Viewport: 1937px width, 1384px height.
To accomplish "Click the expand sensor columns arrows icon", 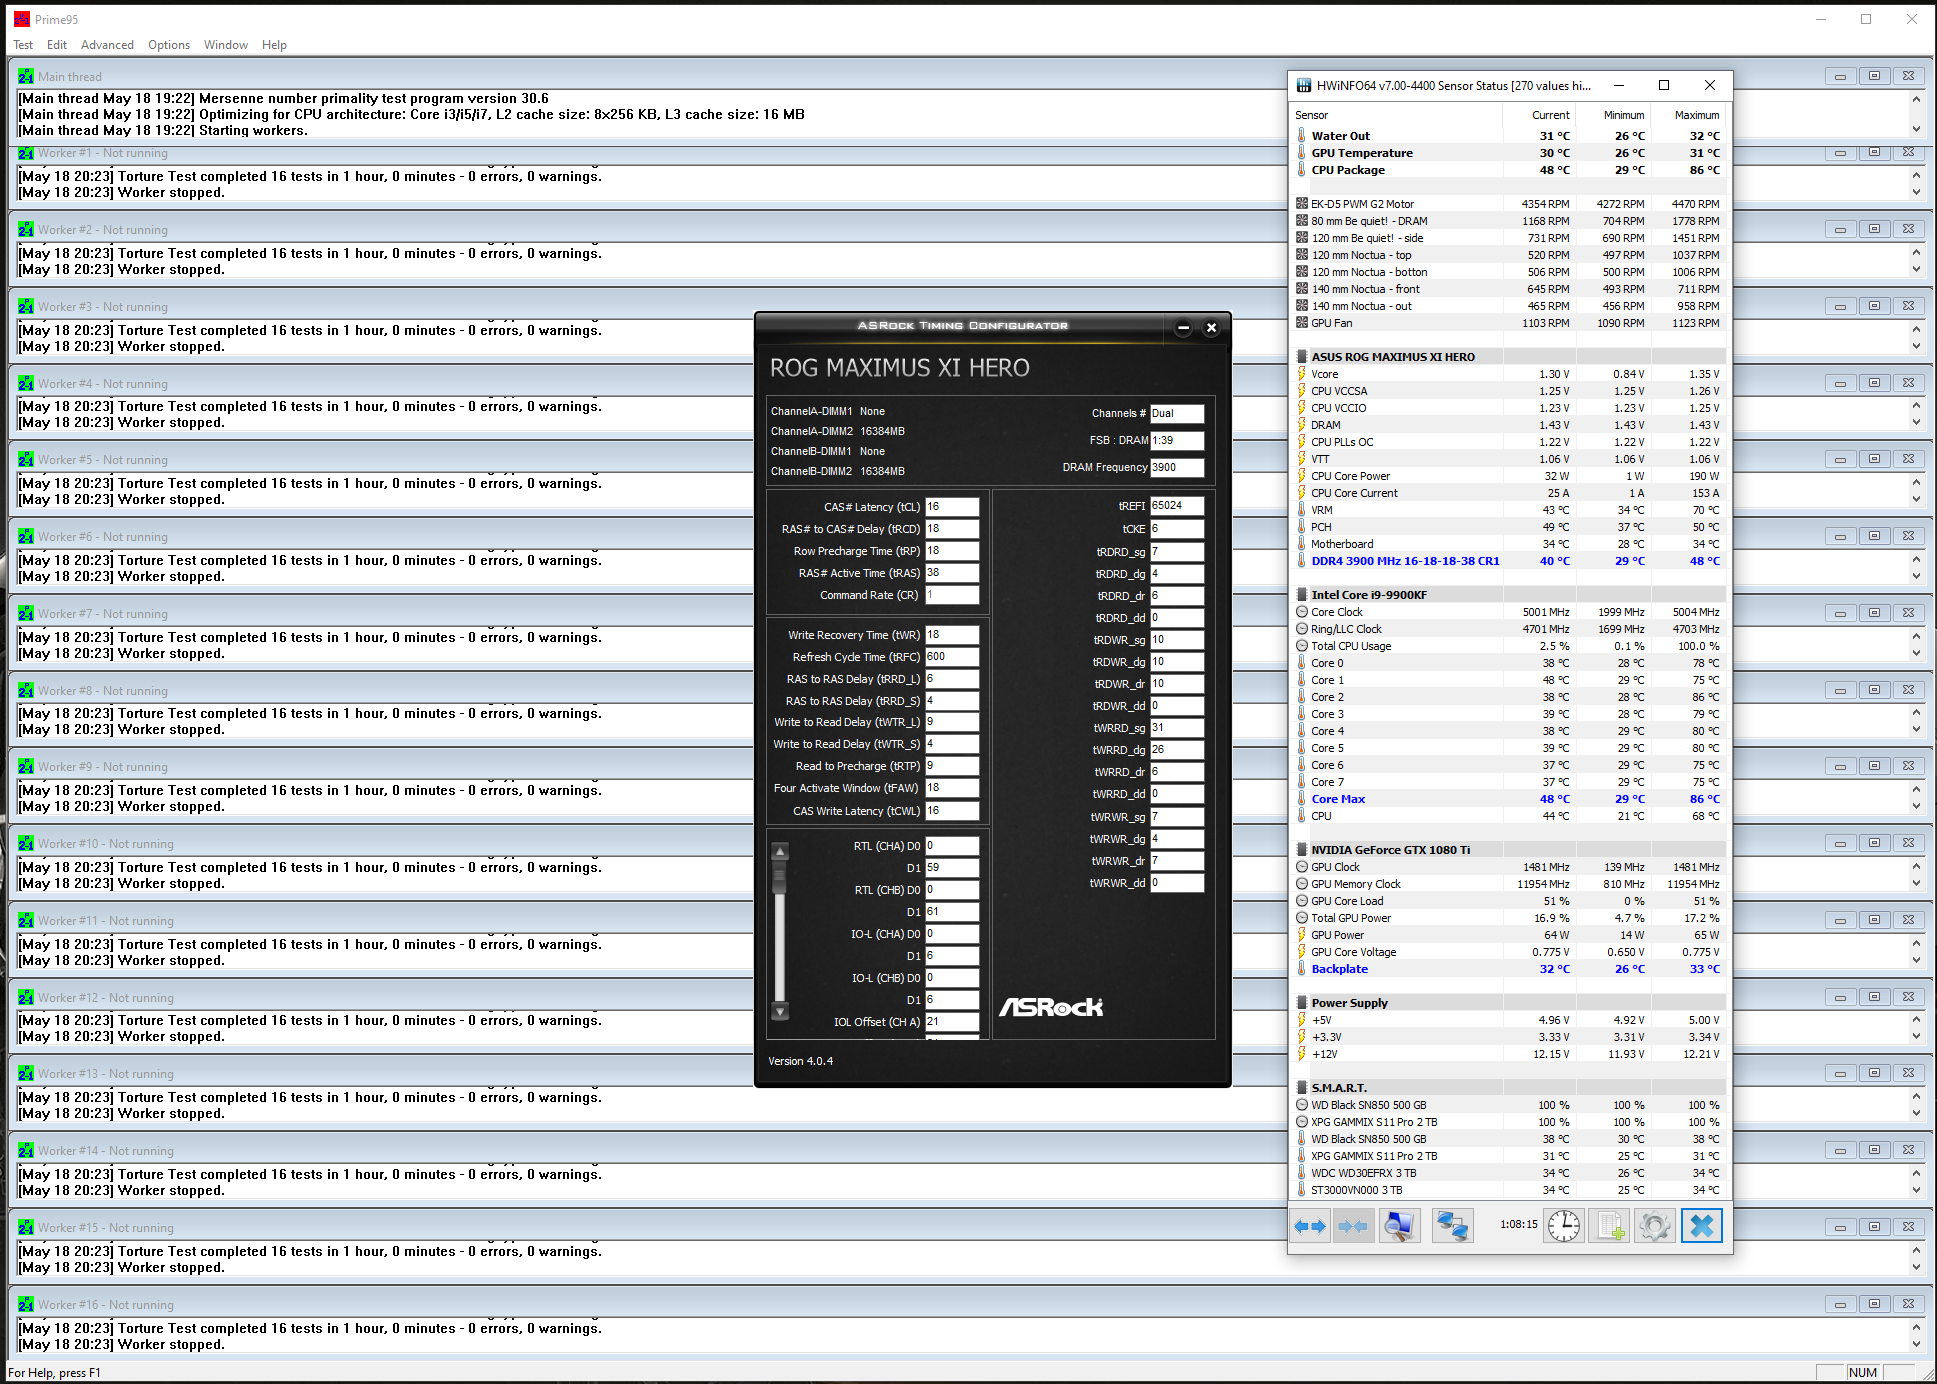I will 1309,1226.
